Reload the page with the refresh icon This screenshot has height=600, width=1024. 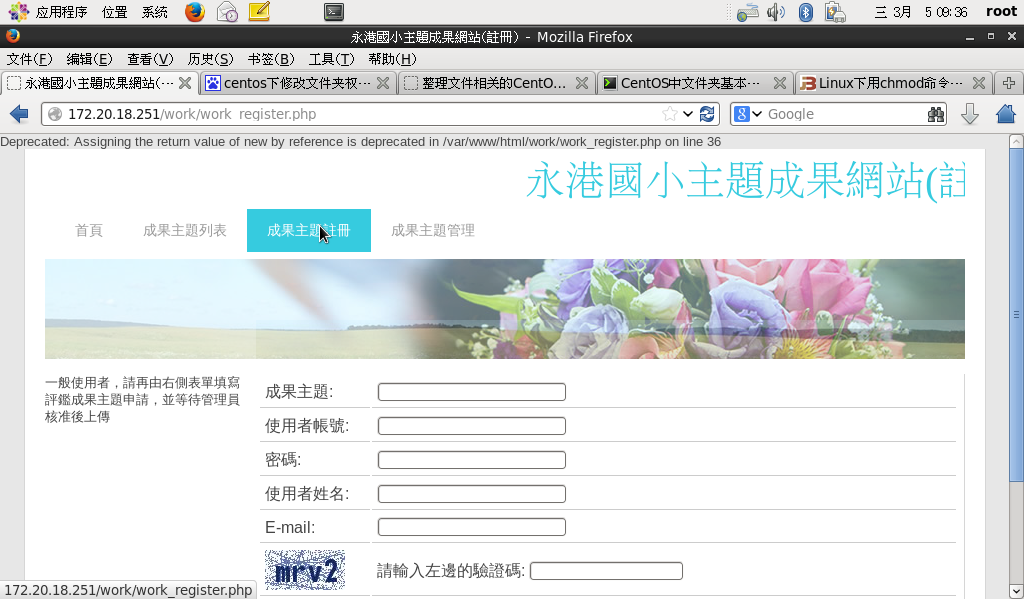coord(708,114)
